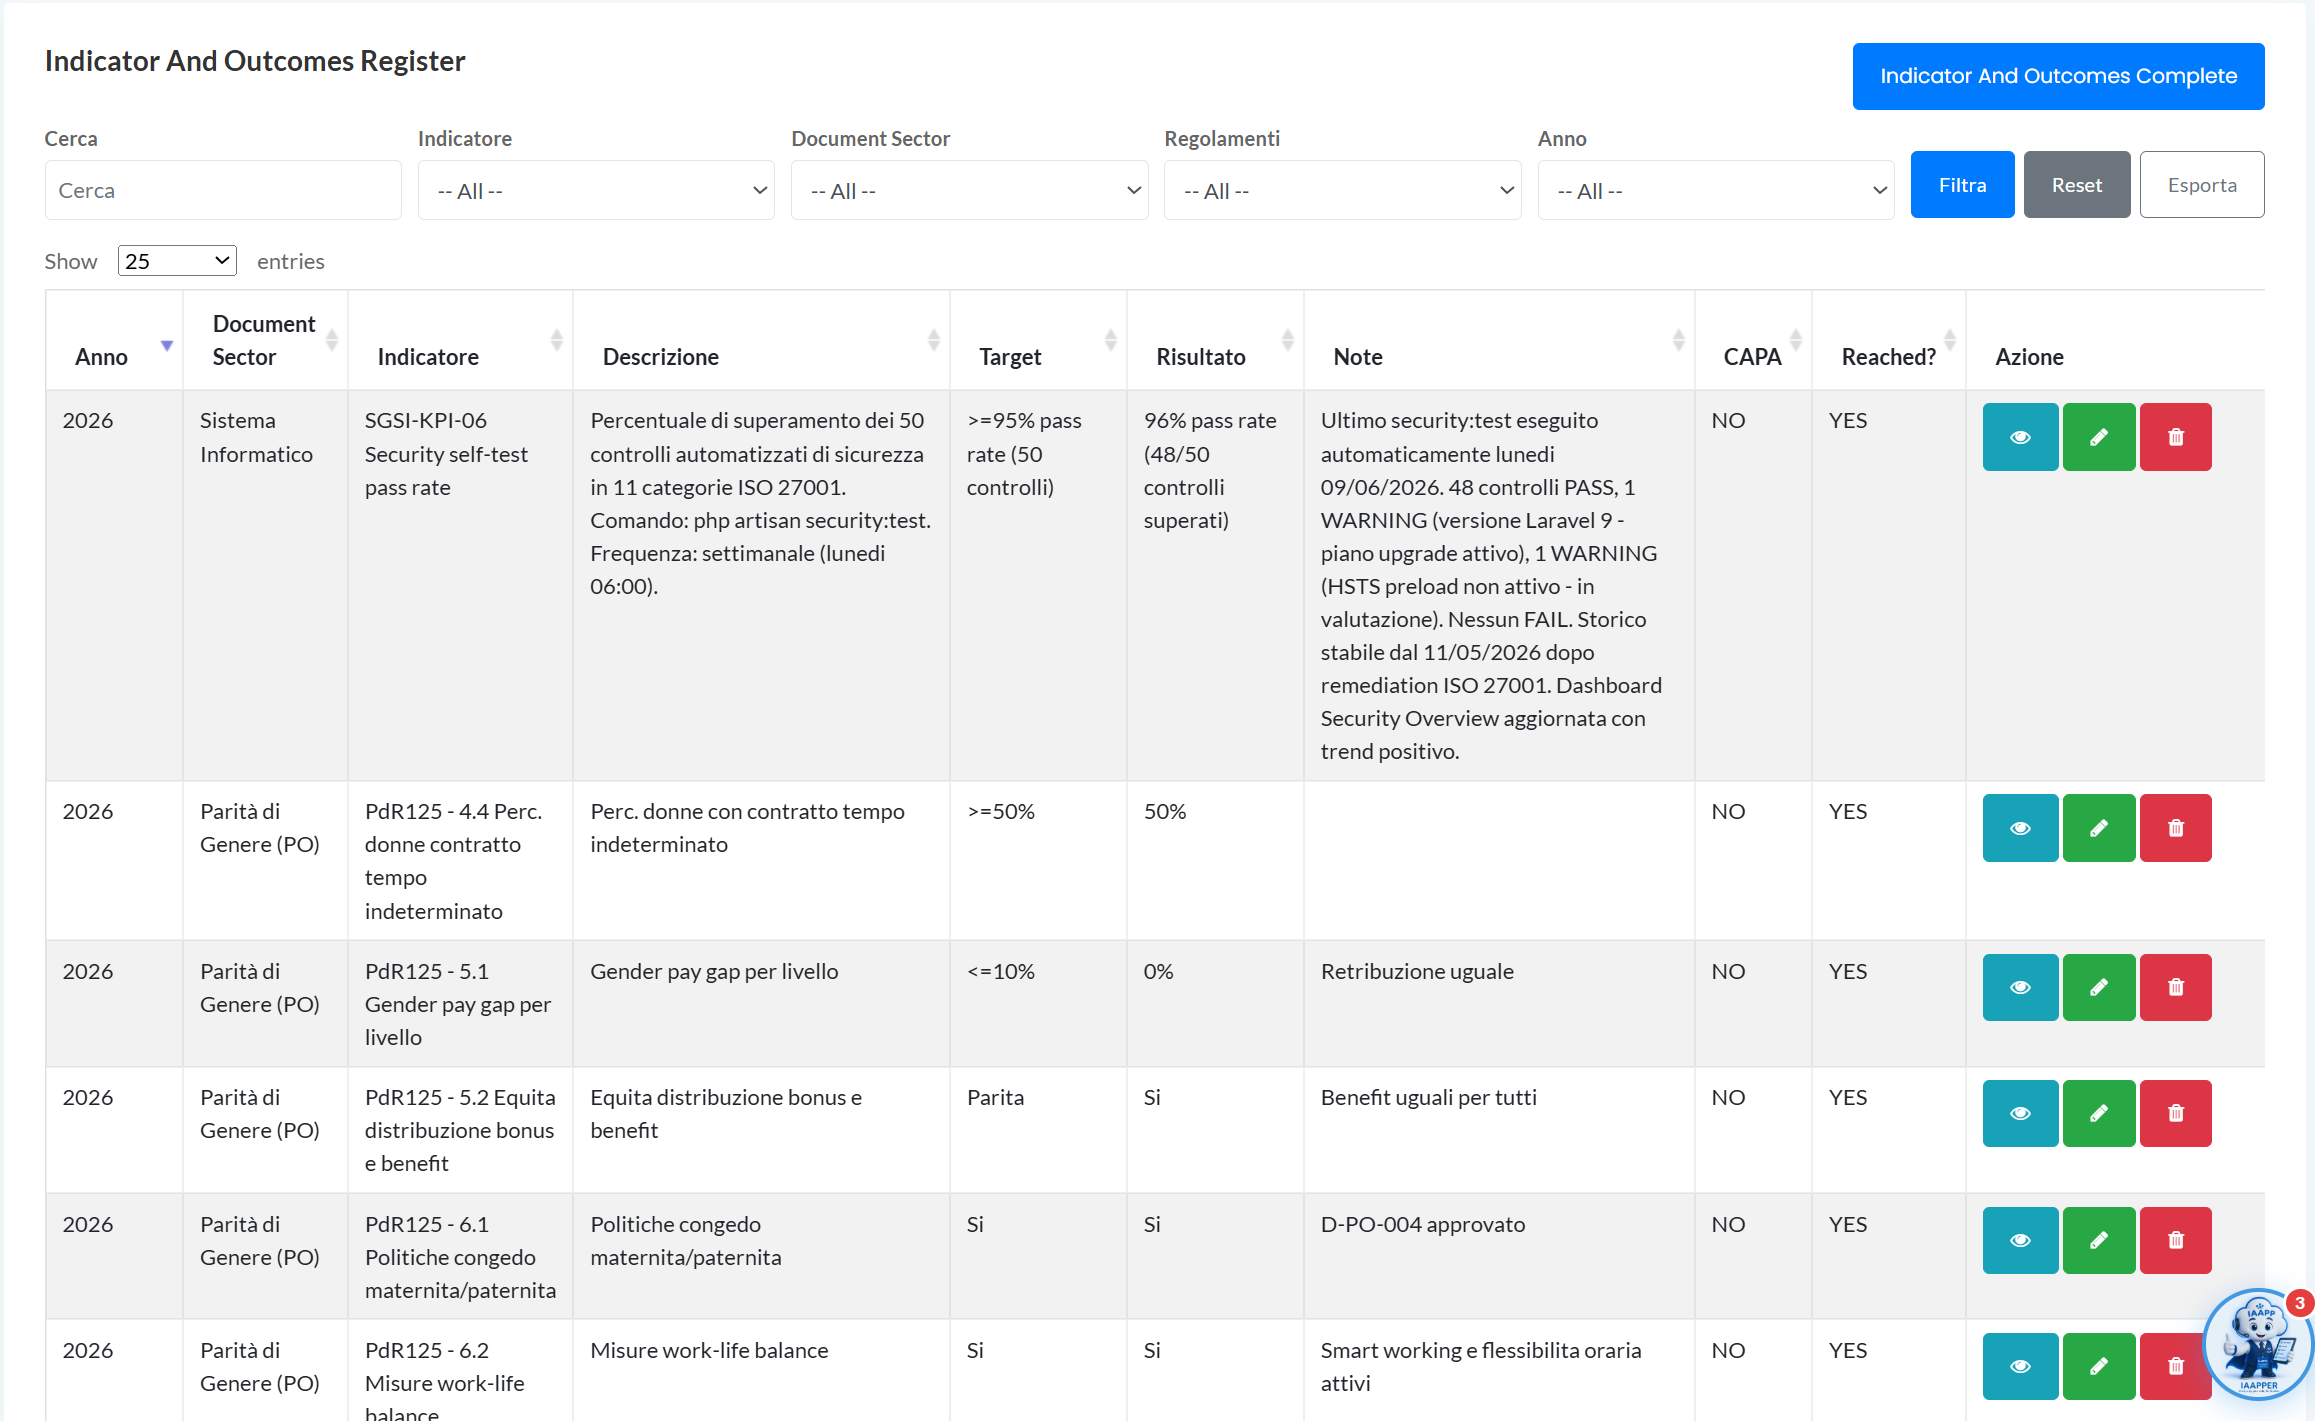2315x1421 pixels.
Task: View the PdR125 - 5.2 Equita distribuzione row
Action: (2020, 1113)
